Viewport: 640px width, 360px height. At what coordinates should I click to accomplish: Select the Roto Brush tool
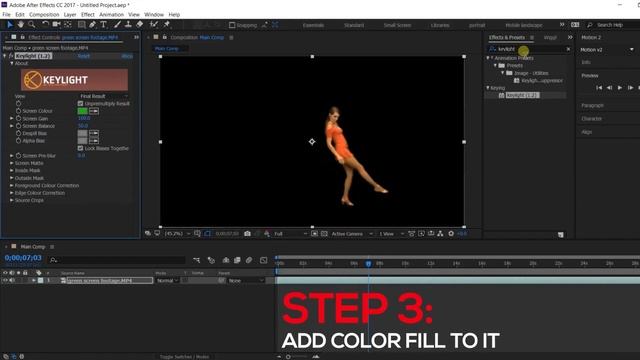click(x=153, y=25)
